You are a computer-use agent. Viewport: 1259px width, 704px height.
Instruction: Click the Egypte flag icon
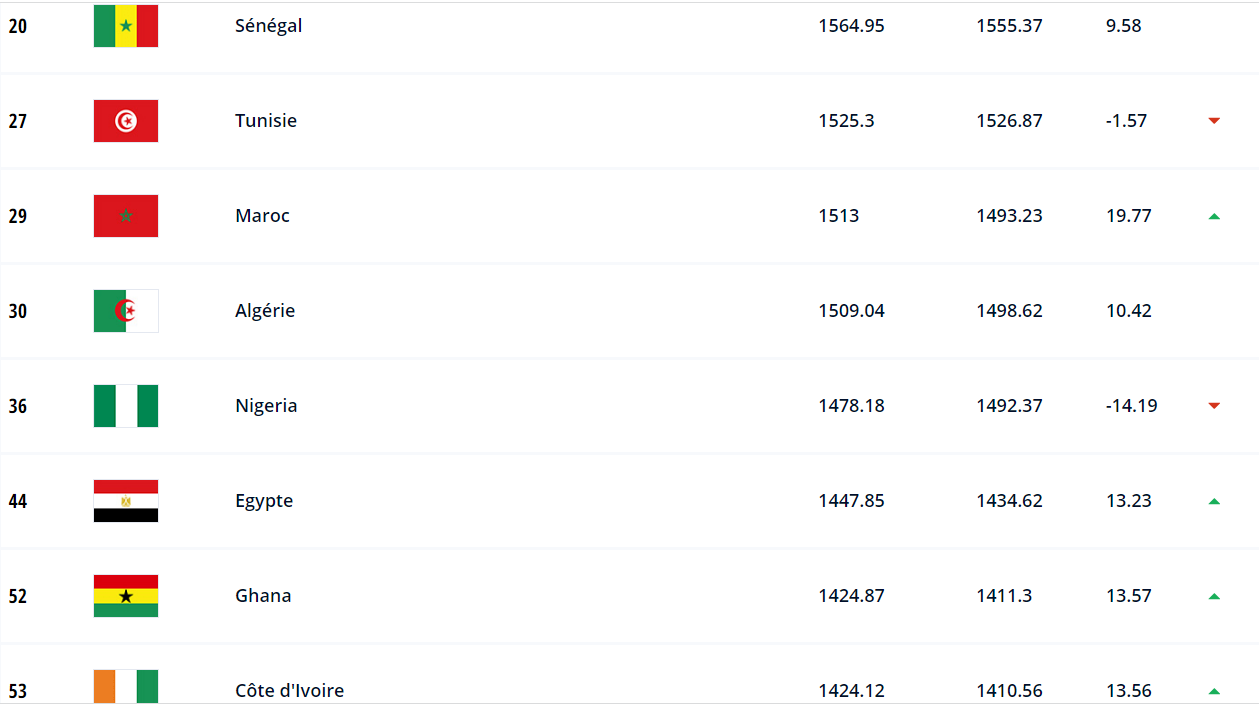126,501
